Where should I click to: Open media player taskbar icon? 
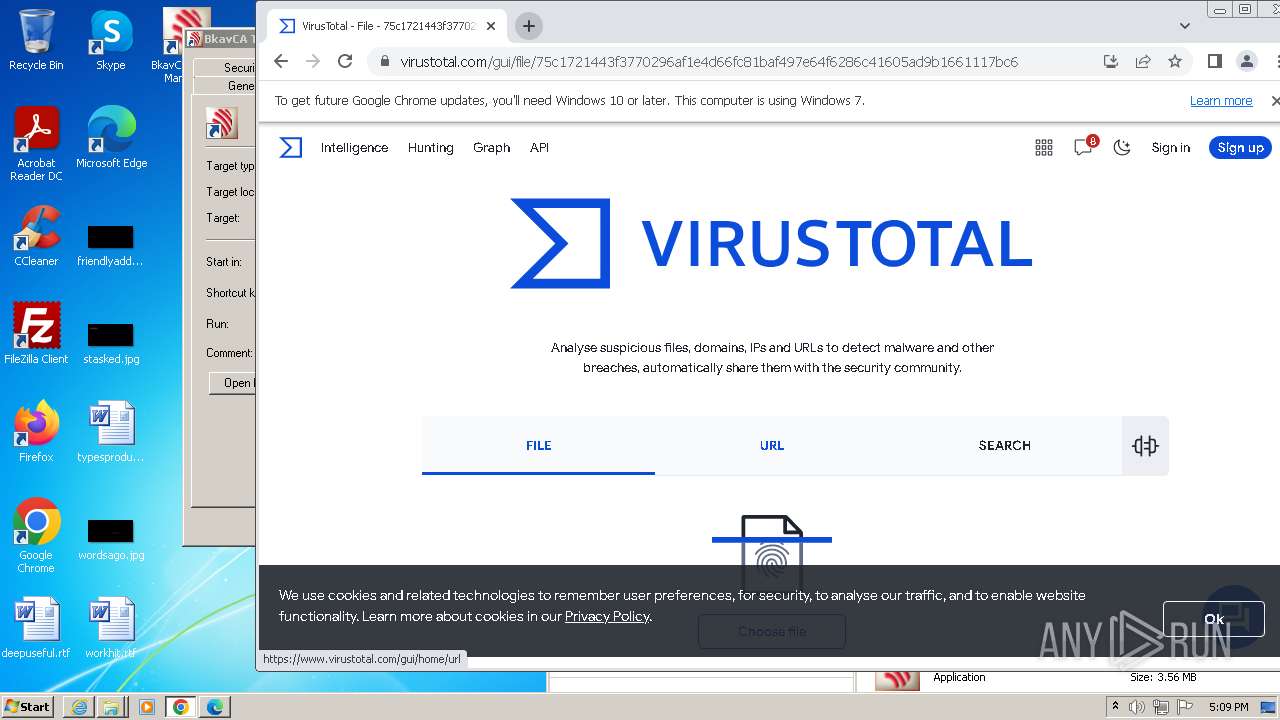(147, 707)
